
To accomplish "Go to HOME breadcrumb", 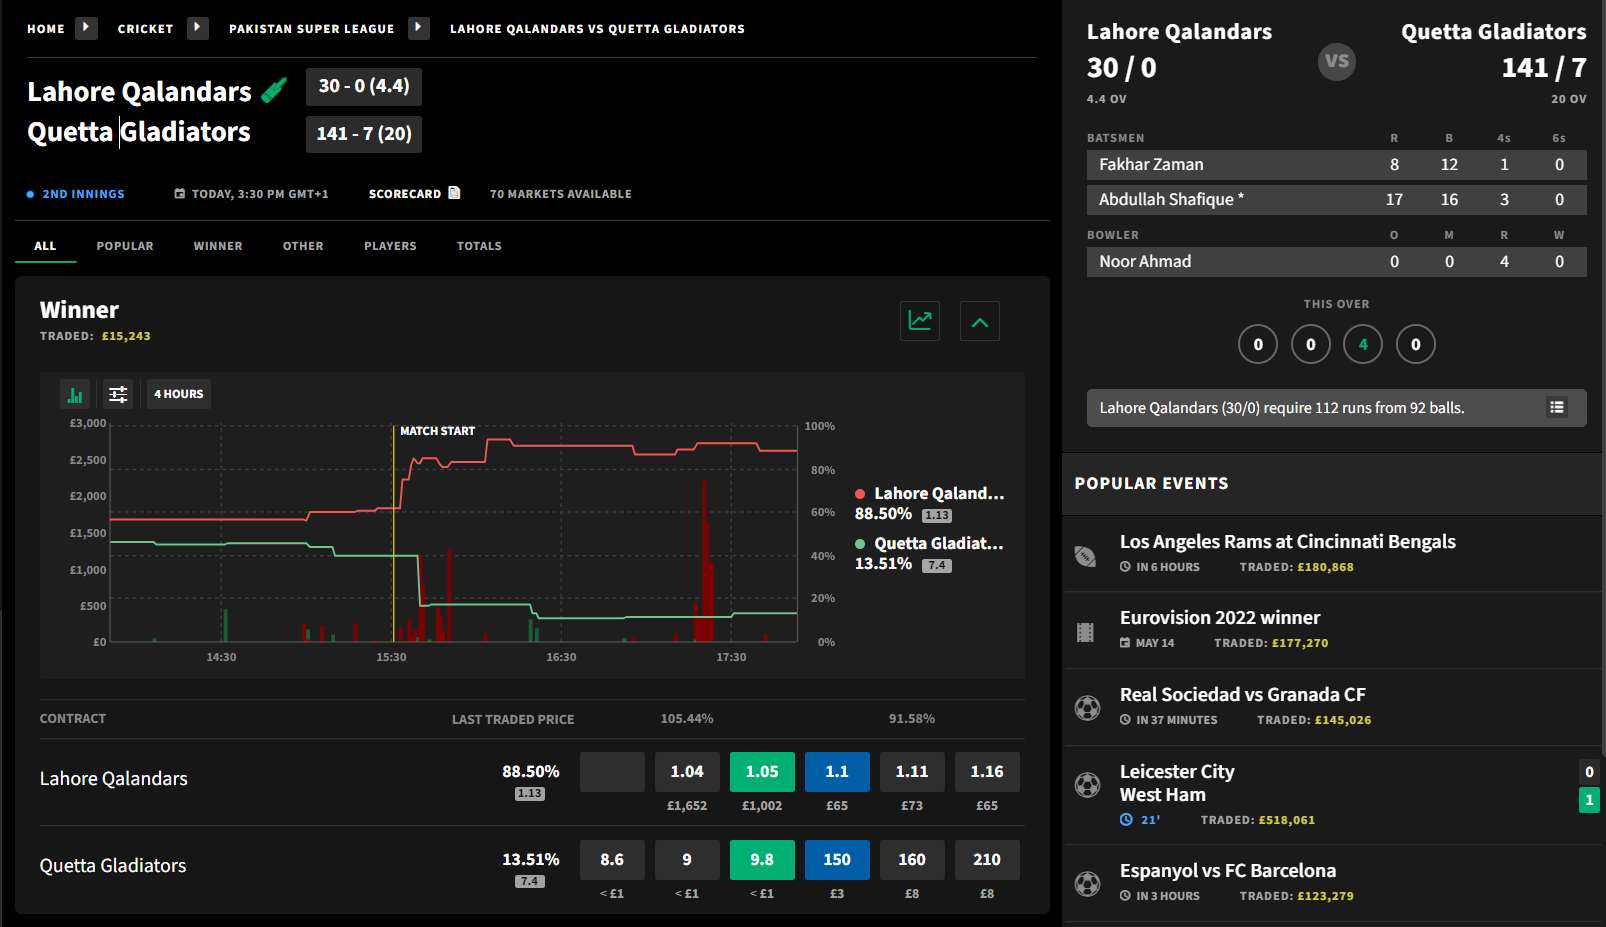I will click(46, 29).
